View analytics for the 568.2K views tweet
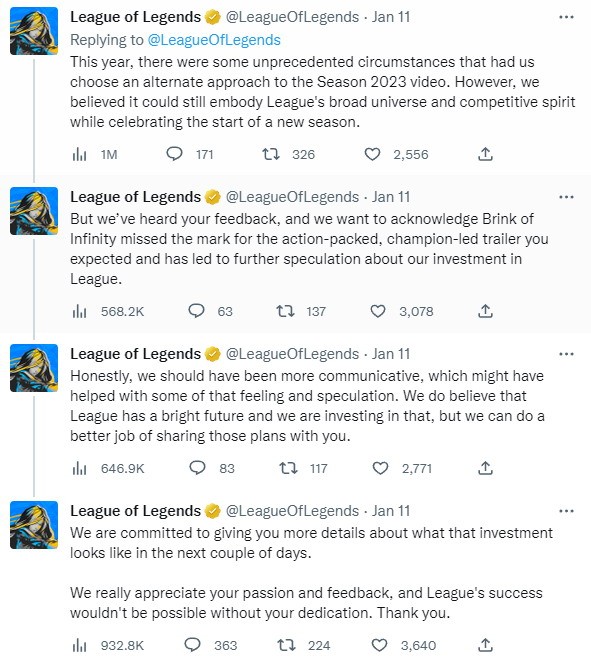591x660 pixels. coord(79,311)
